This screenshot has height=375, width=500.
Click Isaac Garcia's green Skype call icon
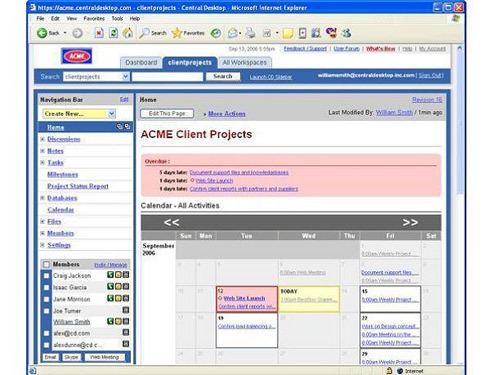pyautogui.click(x=110, y=286)
